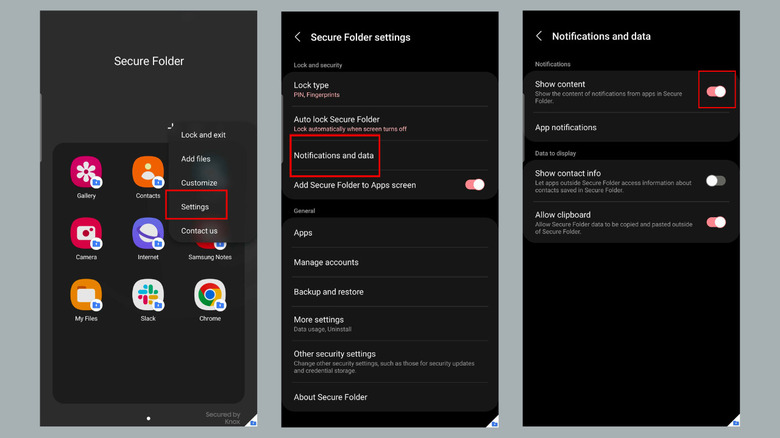Open Manage accounts
The height and width of the screenshot is (438, 780).
pyautogui.click(x=390, y=262)
